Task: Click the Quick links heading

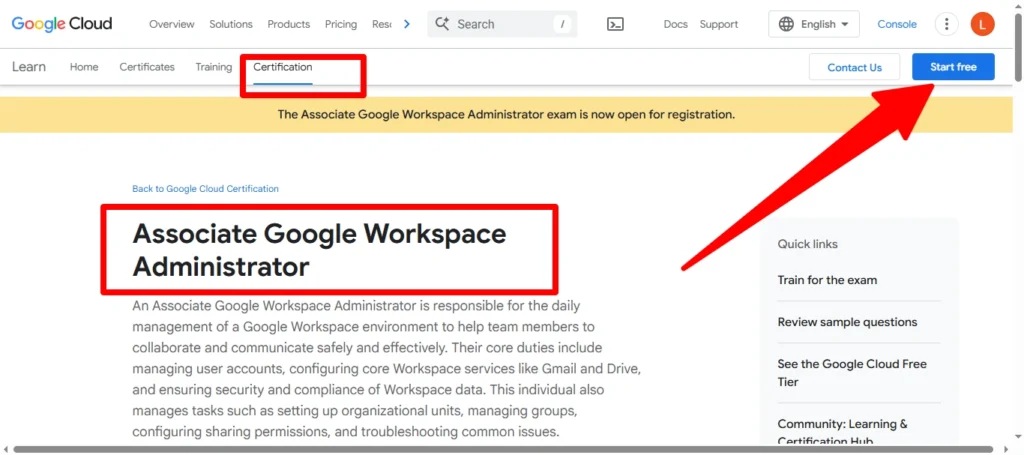Action: click(x=807, y=244)
